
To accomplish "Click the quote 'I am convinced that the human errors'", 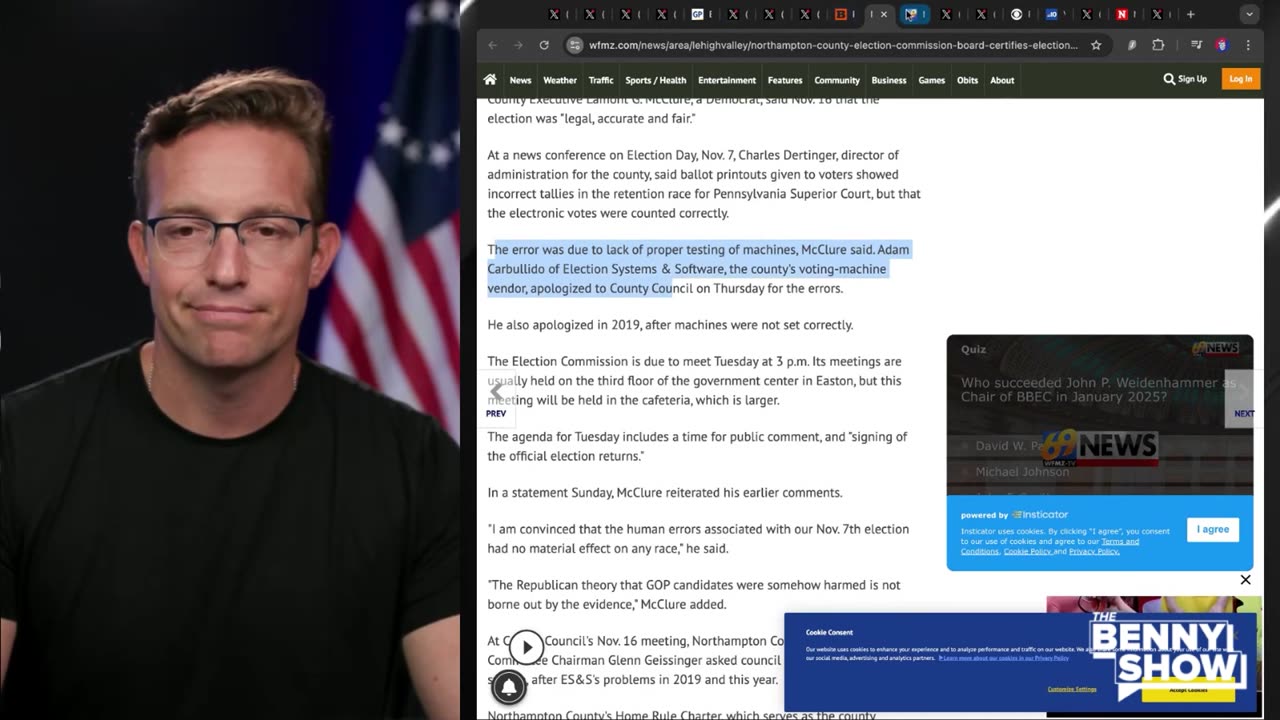I will 698,539.
